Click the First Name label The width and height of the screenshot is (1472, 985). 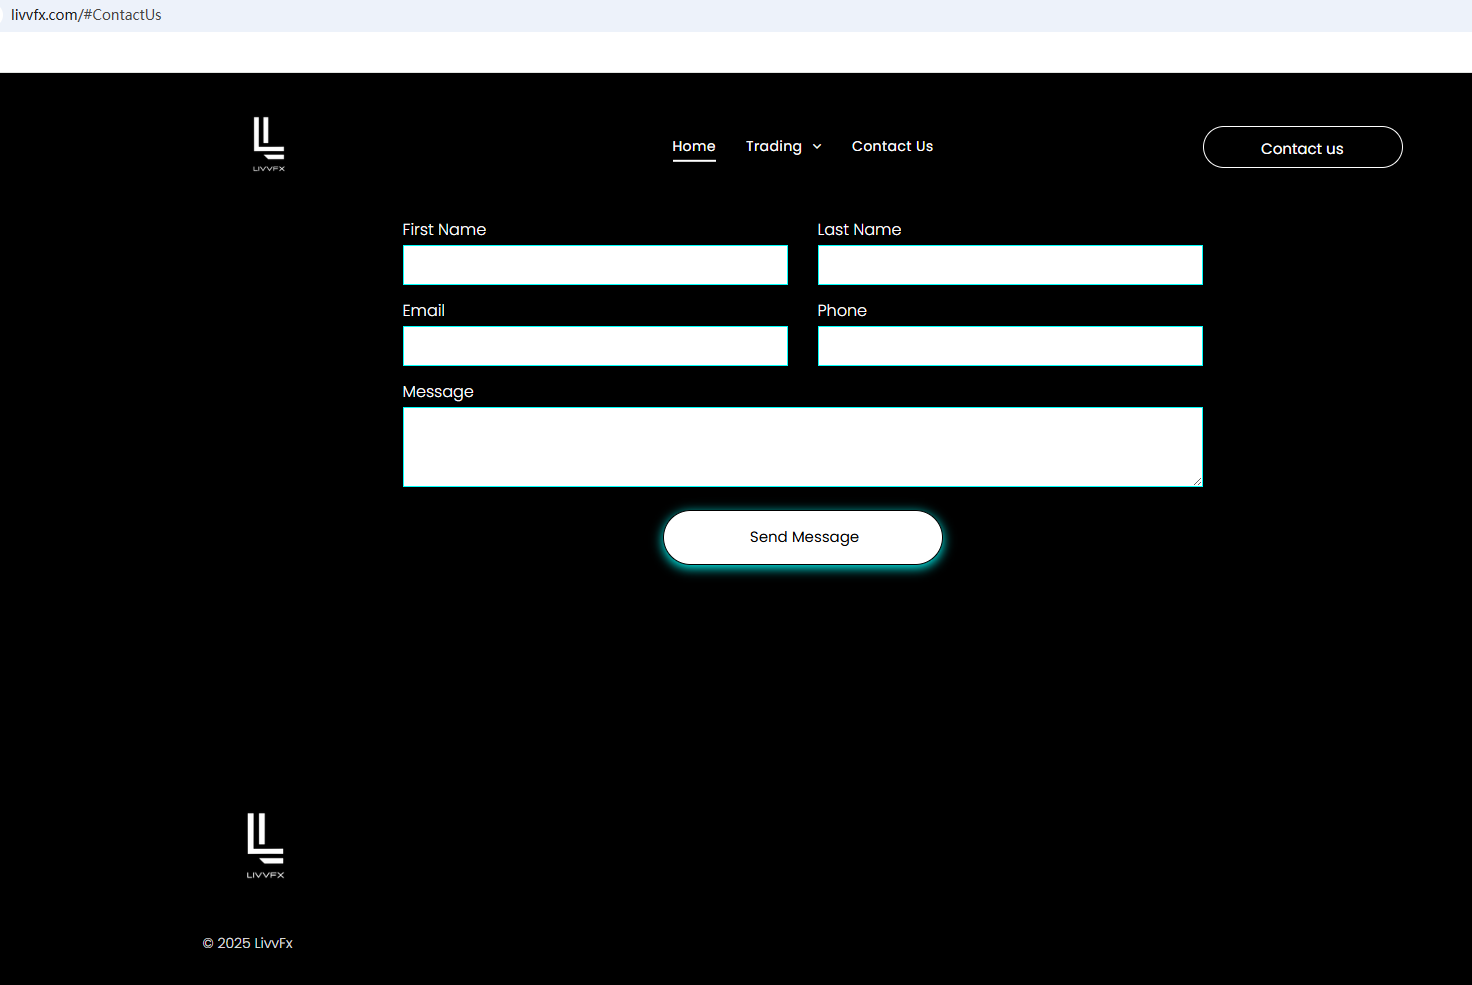click(444, 229)
